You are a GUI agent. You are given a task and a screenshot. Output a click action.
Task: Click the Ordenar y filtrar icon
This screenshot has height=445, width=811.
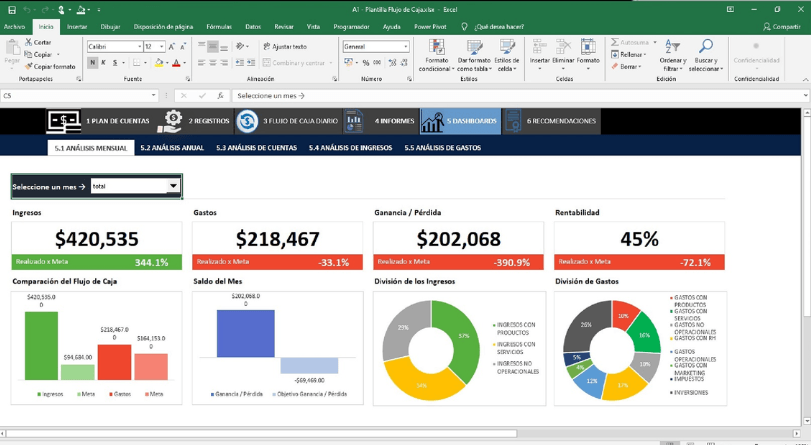click(x=672, y=47)
